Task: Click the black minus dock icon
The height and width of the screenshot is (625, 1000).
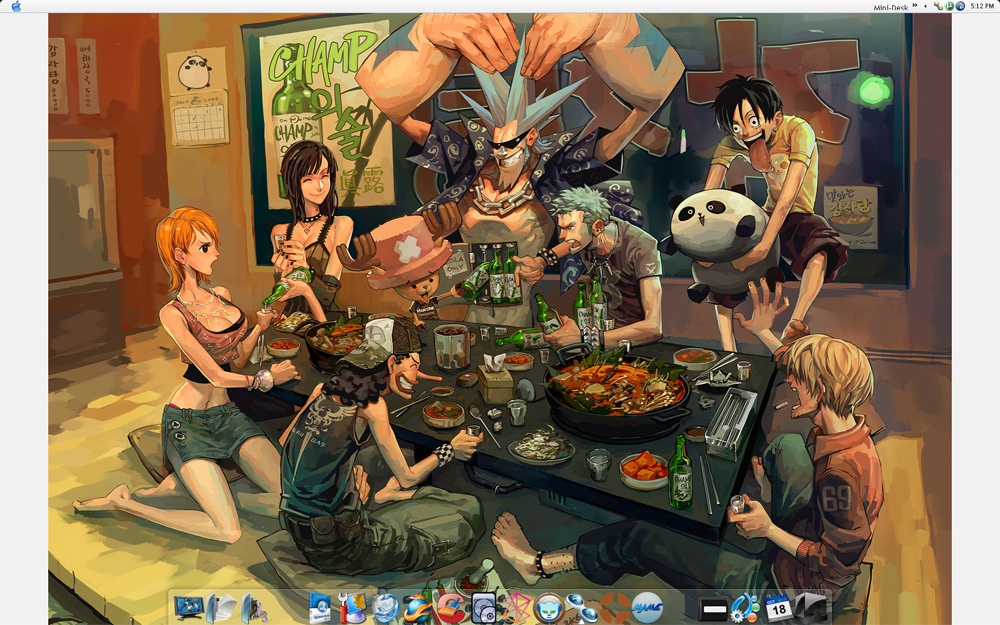Action: [713, 607]
